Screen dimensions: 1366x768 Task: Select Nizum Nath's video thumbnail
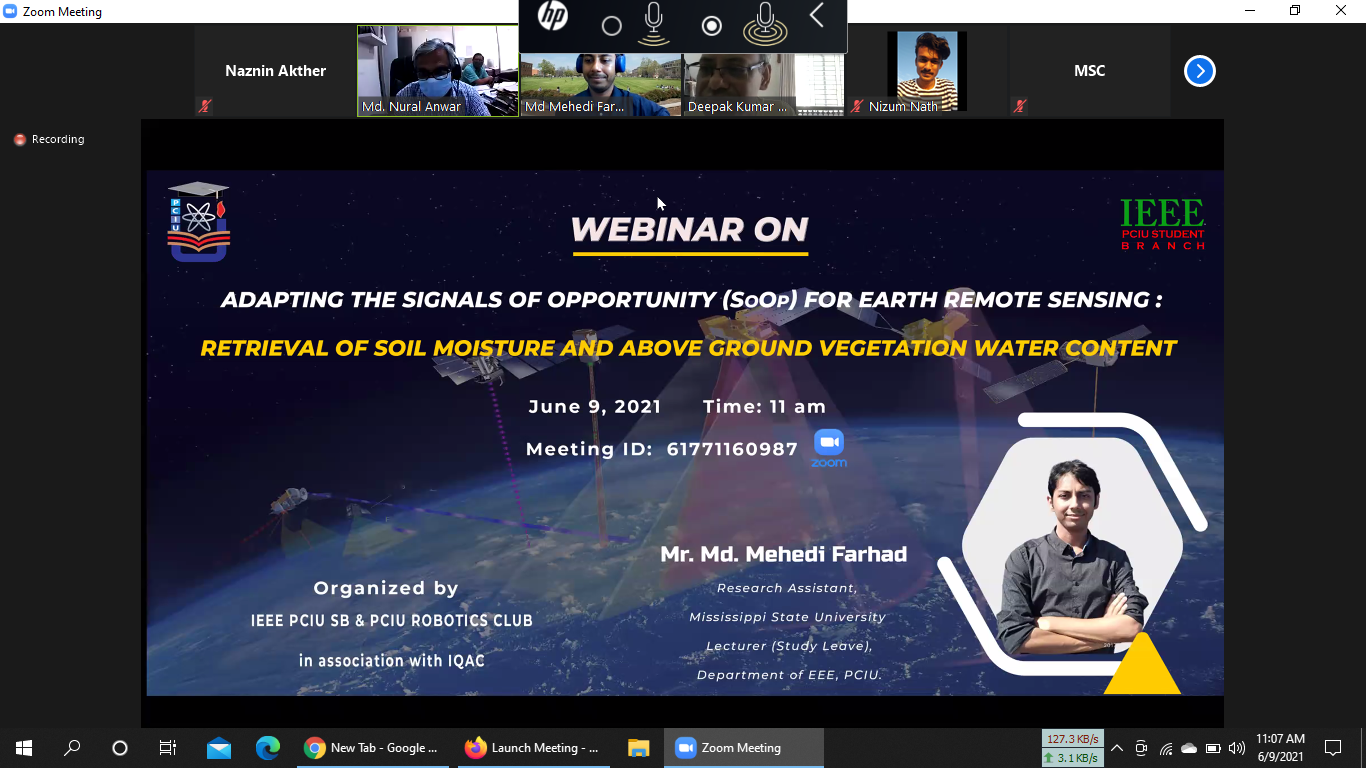click(927, 72)
